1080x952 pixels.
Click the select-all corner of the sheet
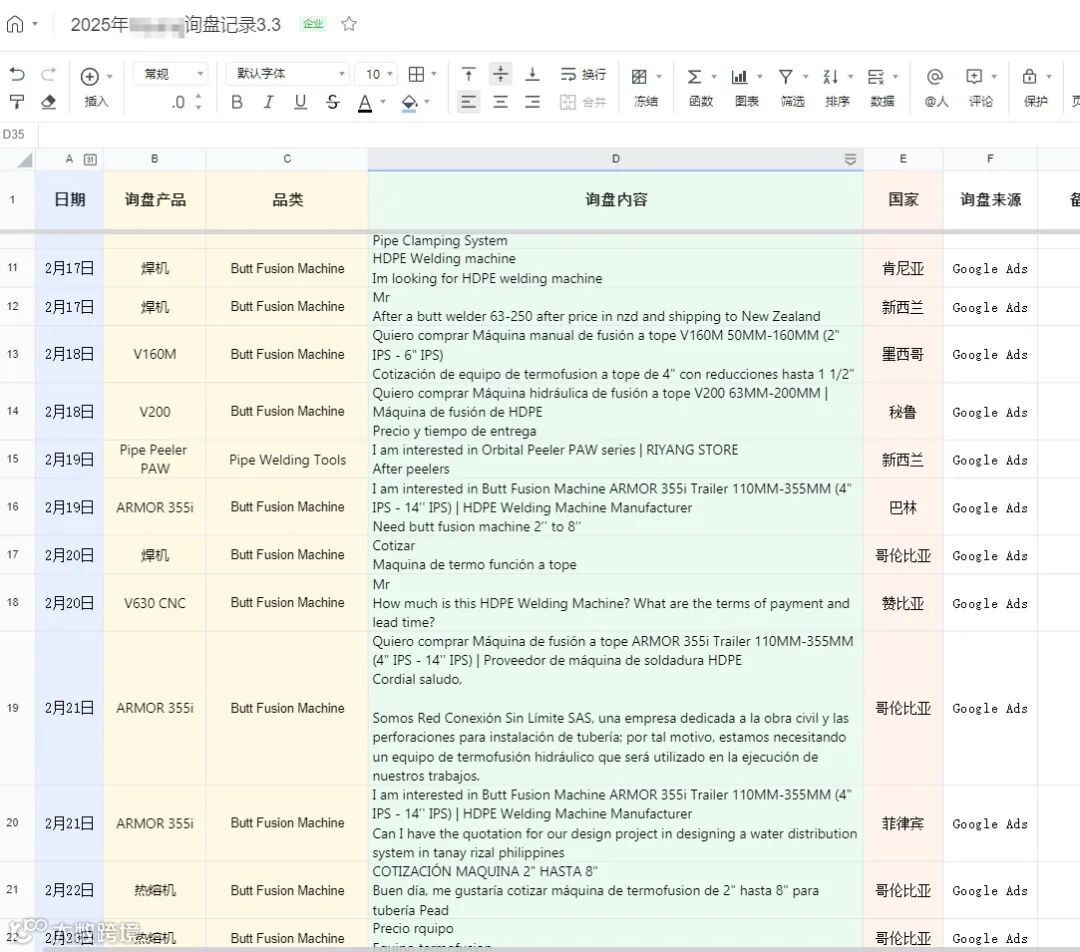(24, 160)
